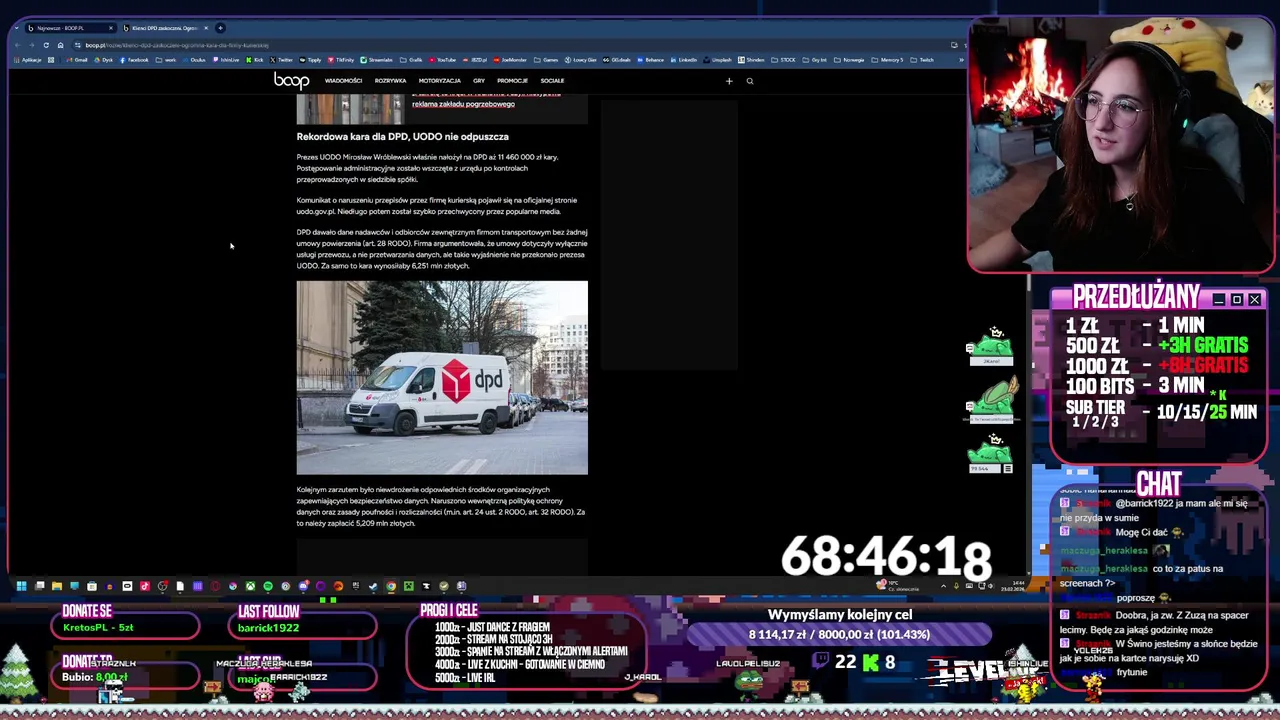The image size is (1280, 720).
Task: Go back with the browser back arrow
Action: coord(18,45)
